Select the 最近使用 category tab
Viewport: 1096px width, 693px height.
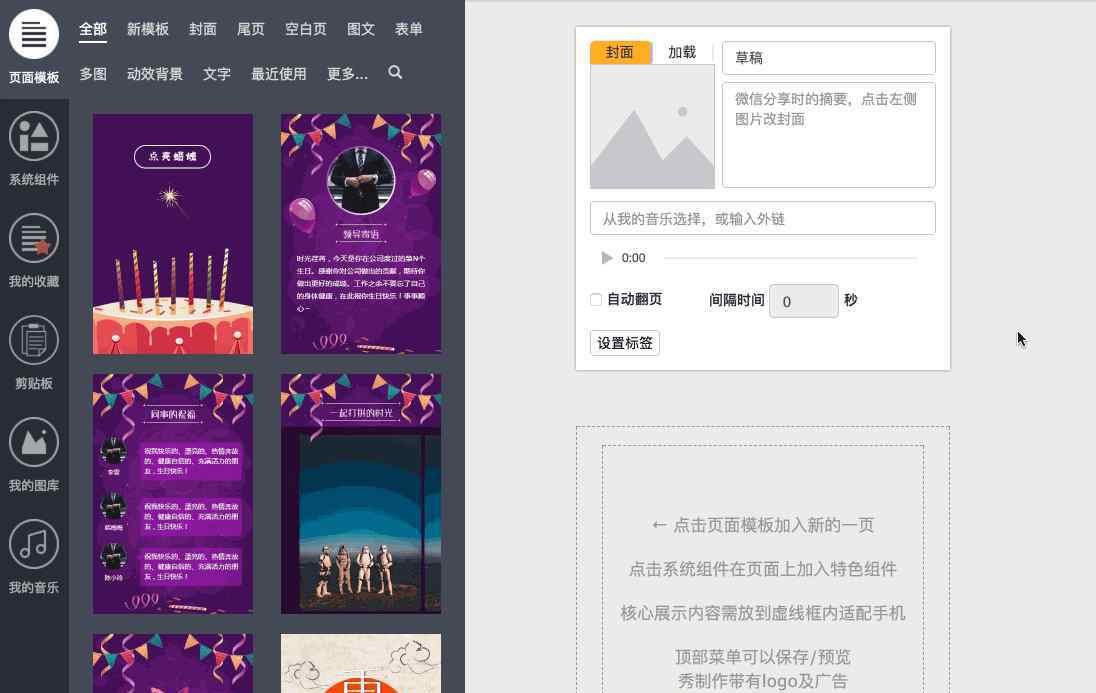click(279, 73)
